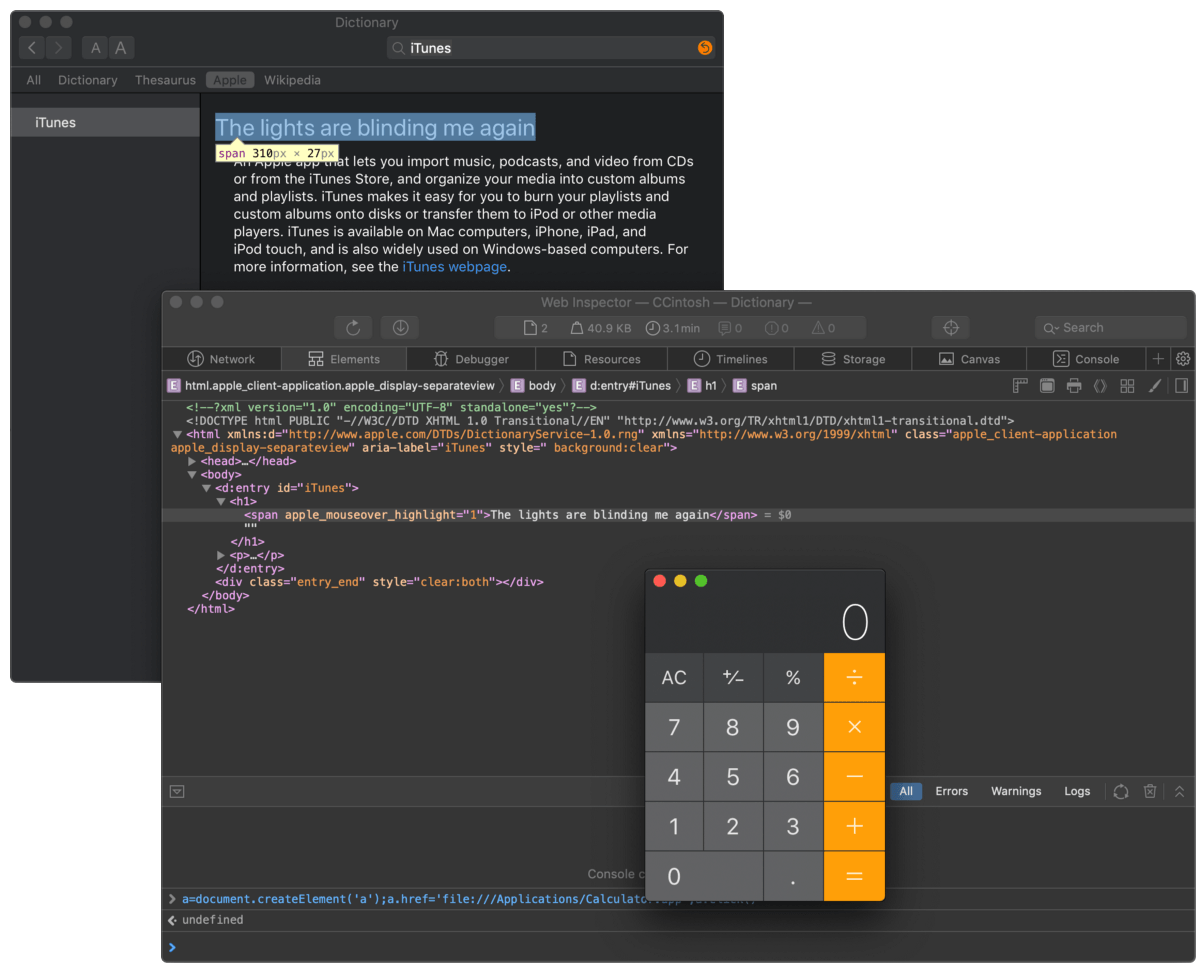This screenshot has width=1200, height=970.
Task: Collapse the console drawer with chevrons
Action: point(1179,791)
